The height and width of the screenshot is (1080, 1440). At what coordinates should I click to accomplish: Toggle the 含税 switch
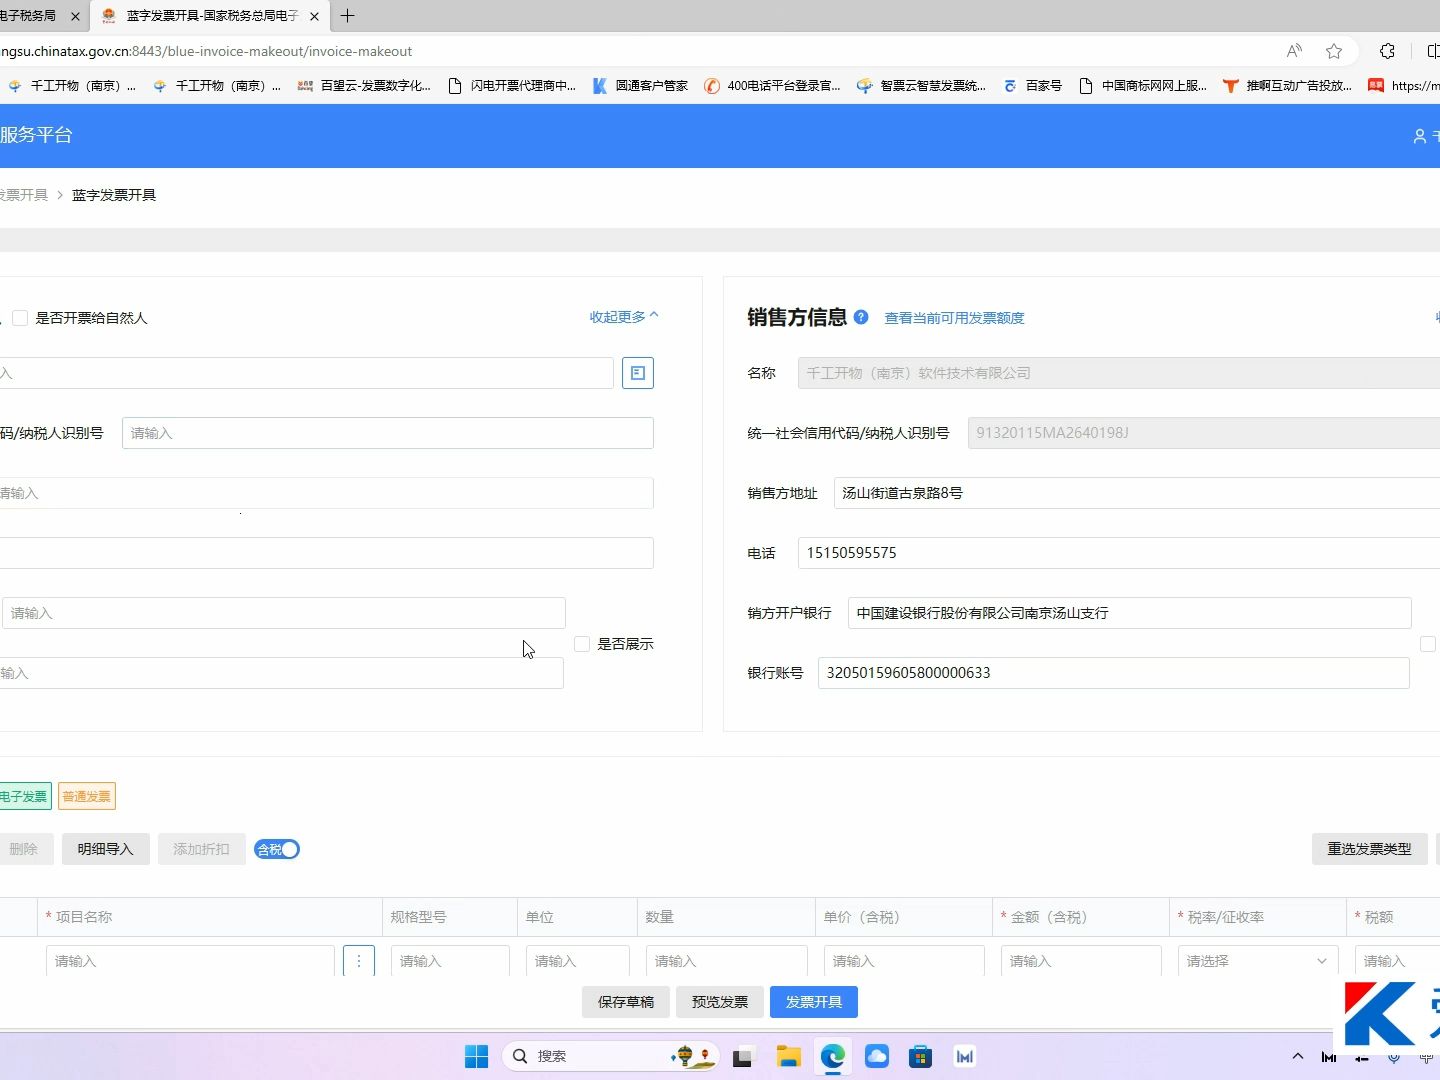pos(277,849)
